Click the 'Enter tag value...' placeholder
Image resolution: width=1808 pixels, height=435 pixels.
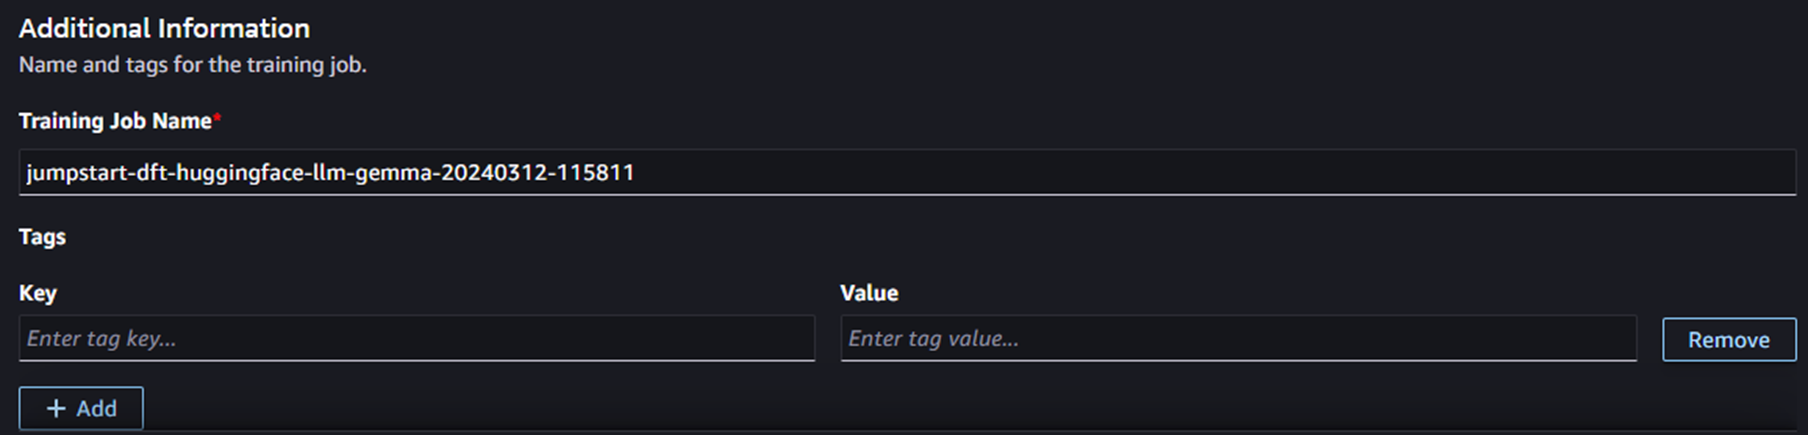pyautogui.click(x=933, y=339)
